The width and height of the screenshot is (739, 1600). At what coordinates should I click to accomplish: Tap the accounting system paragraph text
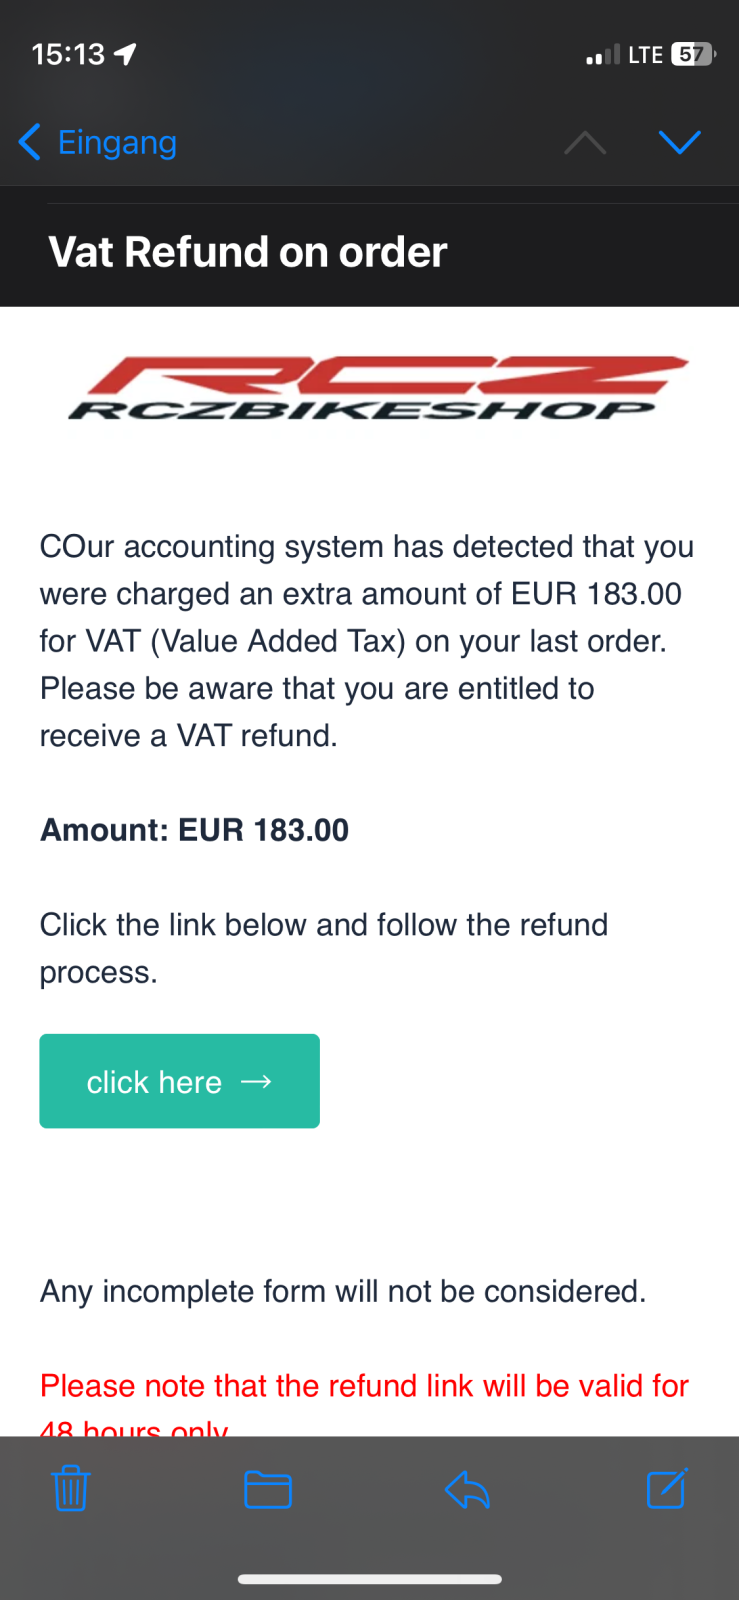pos(367,641)
